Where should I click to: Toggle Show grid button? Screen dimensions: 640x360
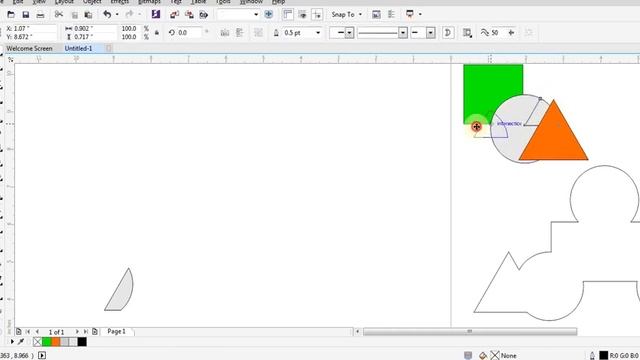click(302, 14)
